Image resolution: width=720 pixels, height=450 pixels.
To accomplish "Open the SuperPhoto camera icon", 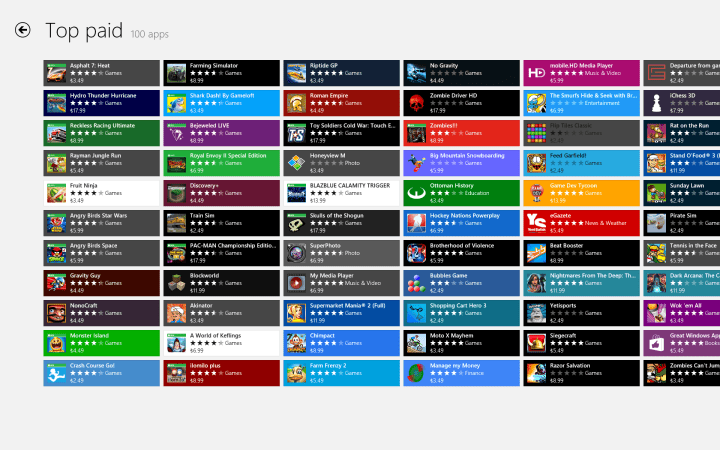I will click(x=297, y=253).
